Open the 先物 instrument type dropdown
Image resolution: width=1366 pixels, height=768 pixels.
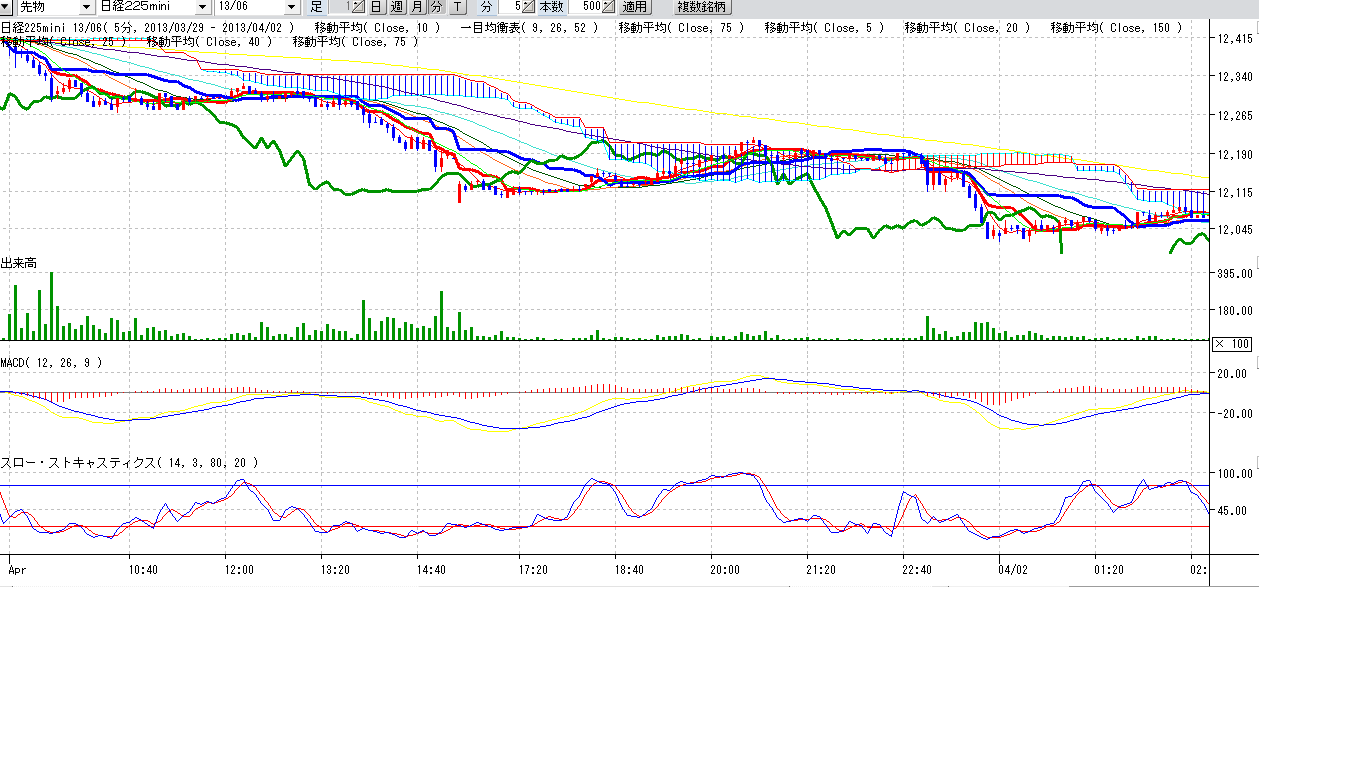(x=85, y=7)
